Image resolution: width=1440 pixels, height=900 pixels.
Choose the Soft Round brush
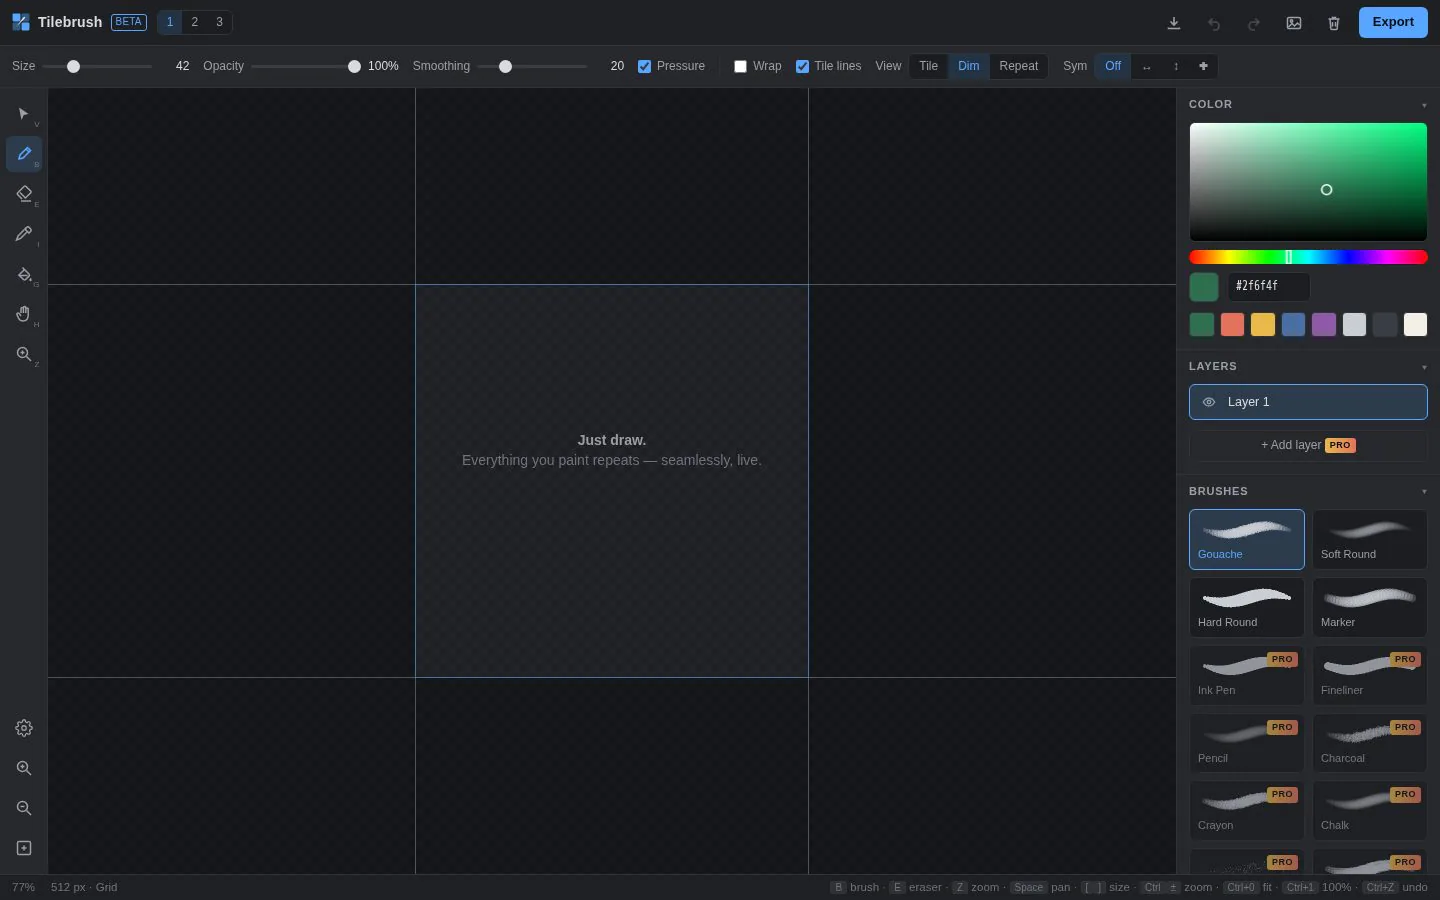(1370, 539)
